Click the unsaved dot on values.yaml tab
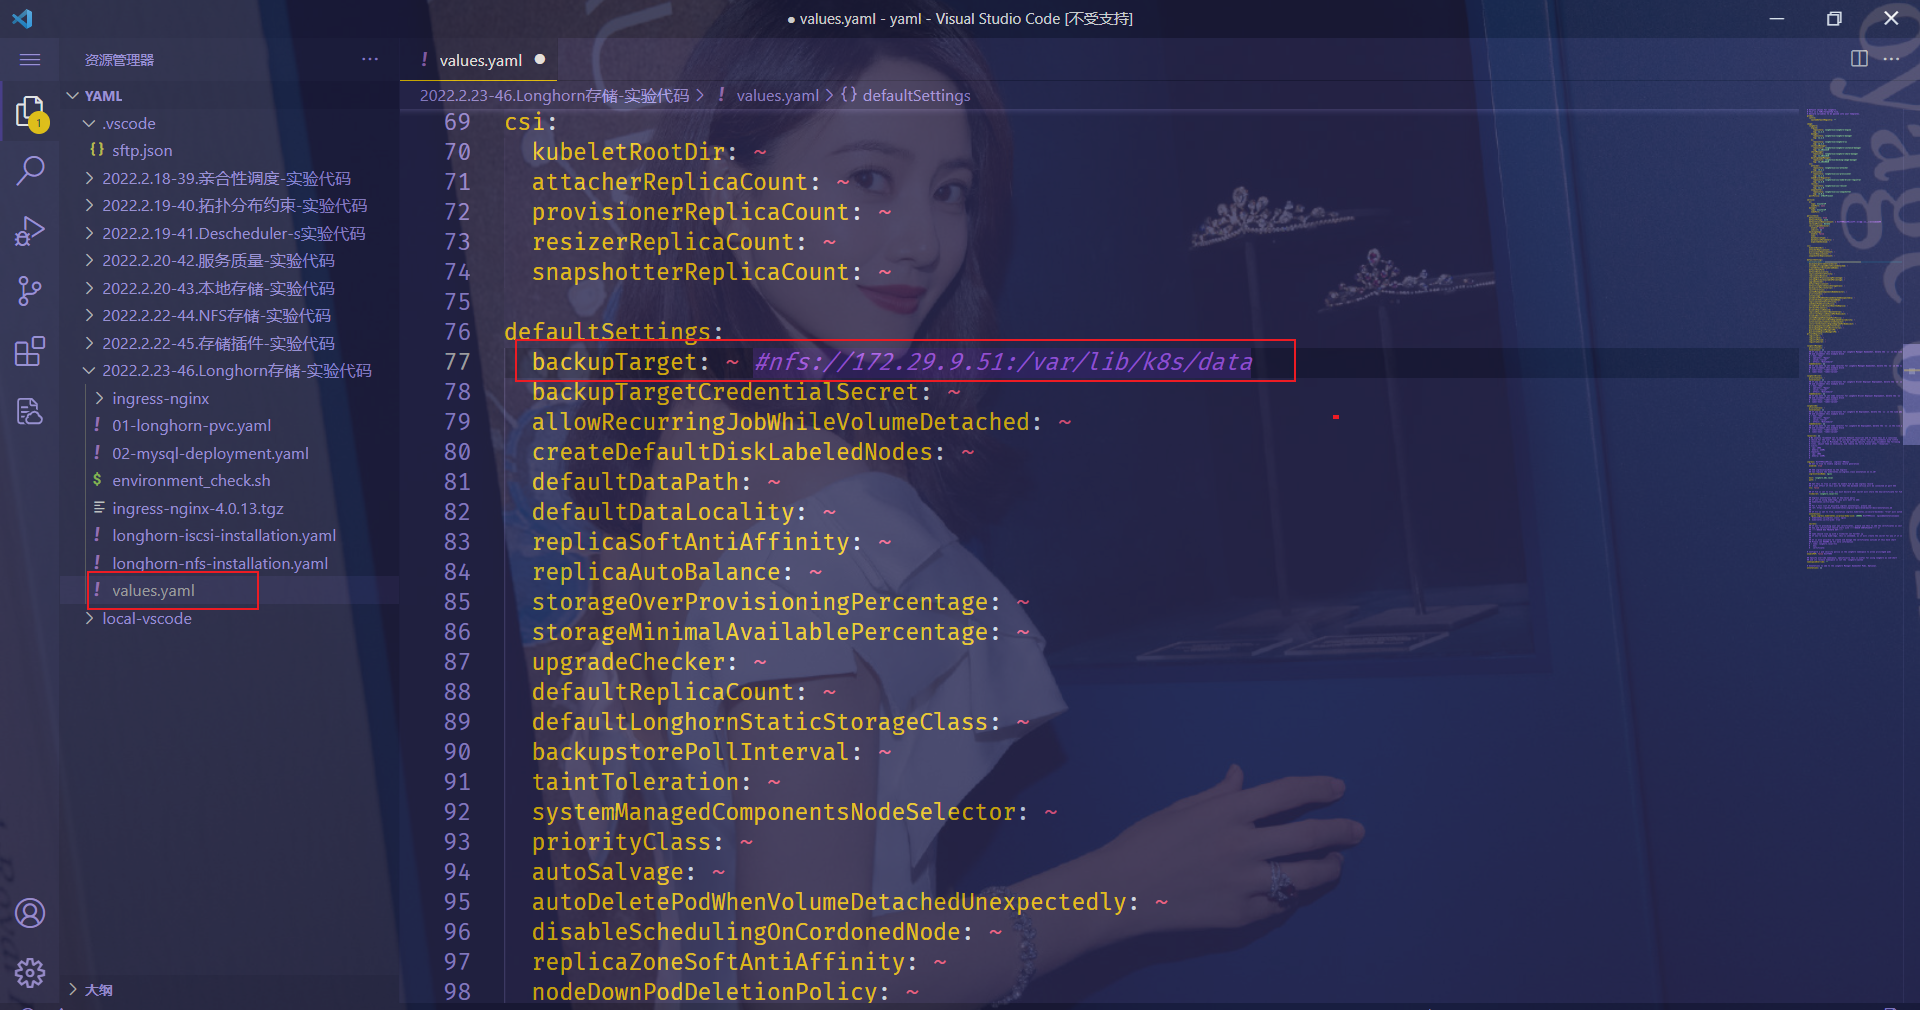The width and height of the screenshot is (1920, 1010). pos(540,59)
